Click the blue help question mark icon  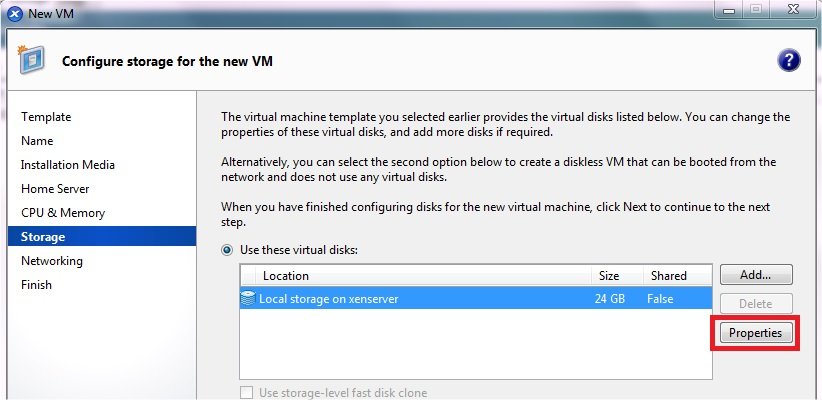click(x=788, y=60)
